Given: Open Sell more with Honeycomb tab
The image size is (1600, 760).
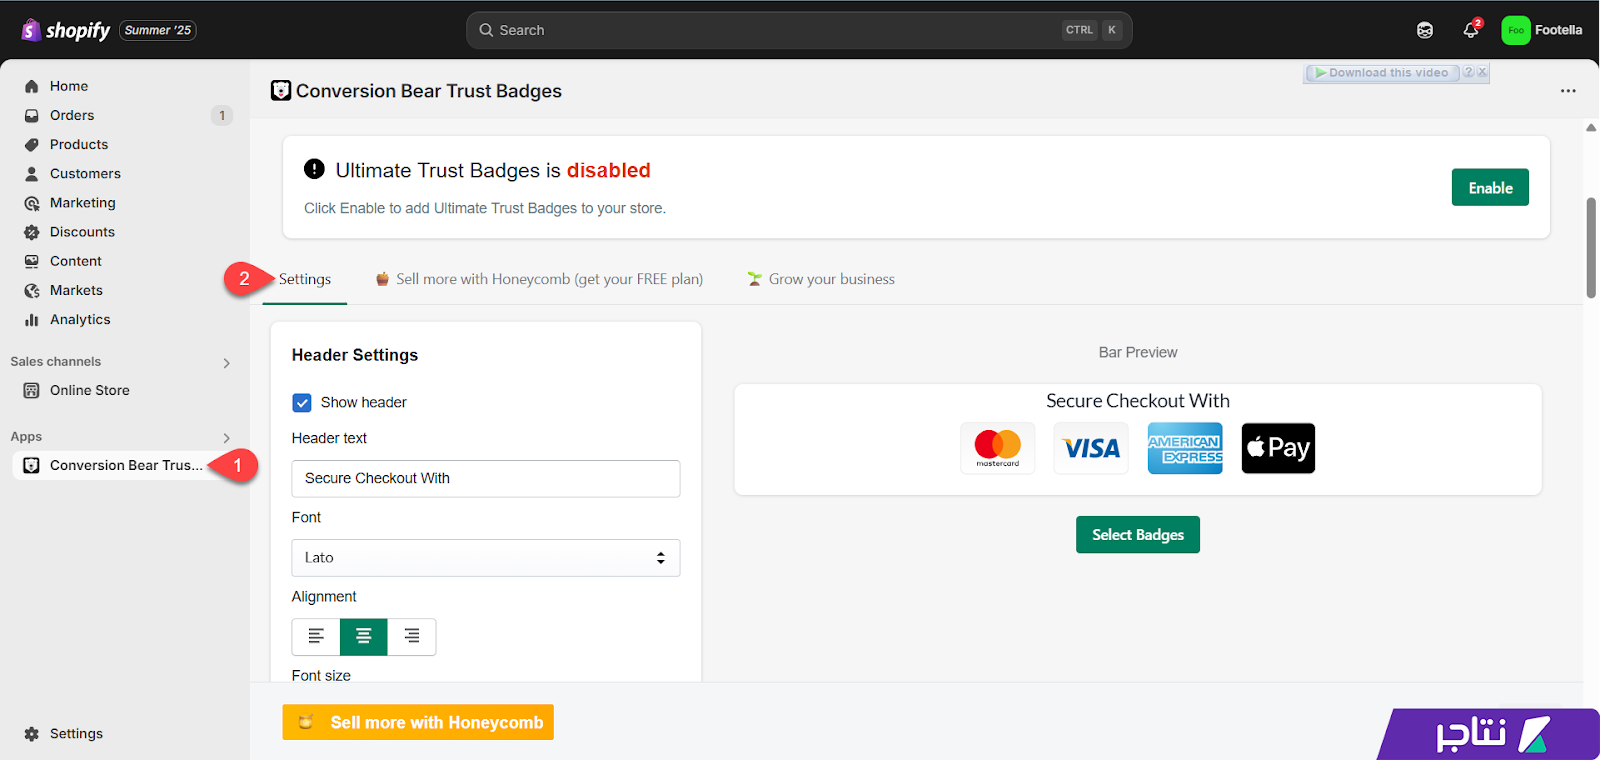Looking at the screenshot, I should point(539,279).
